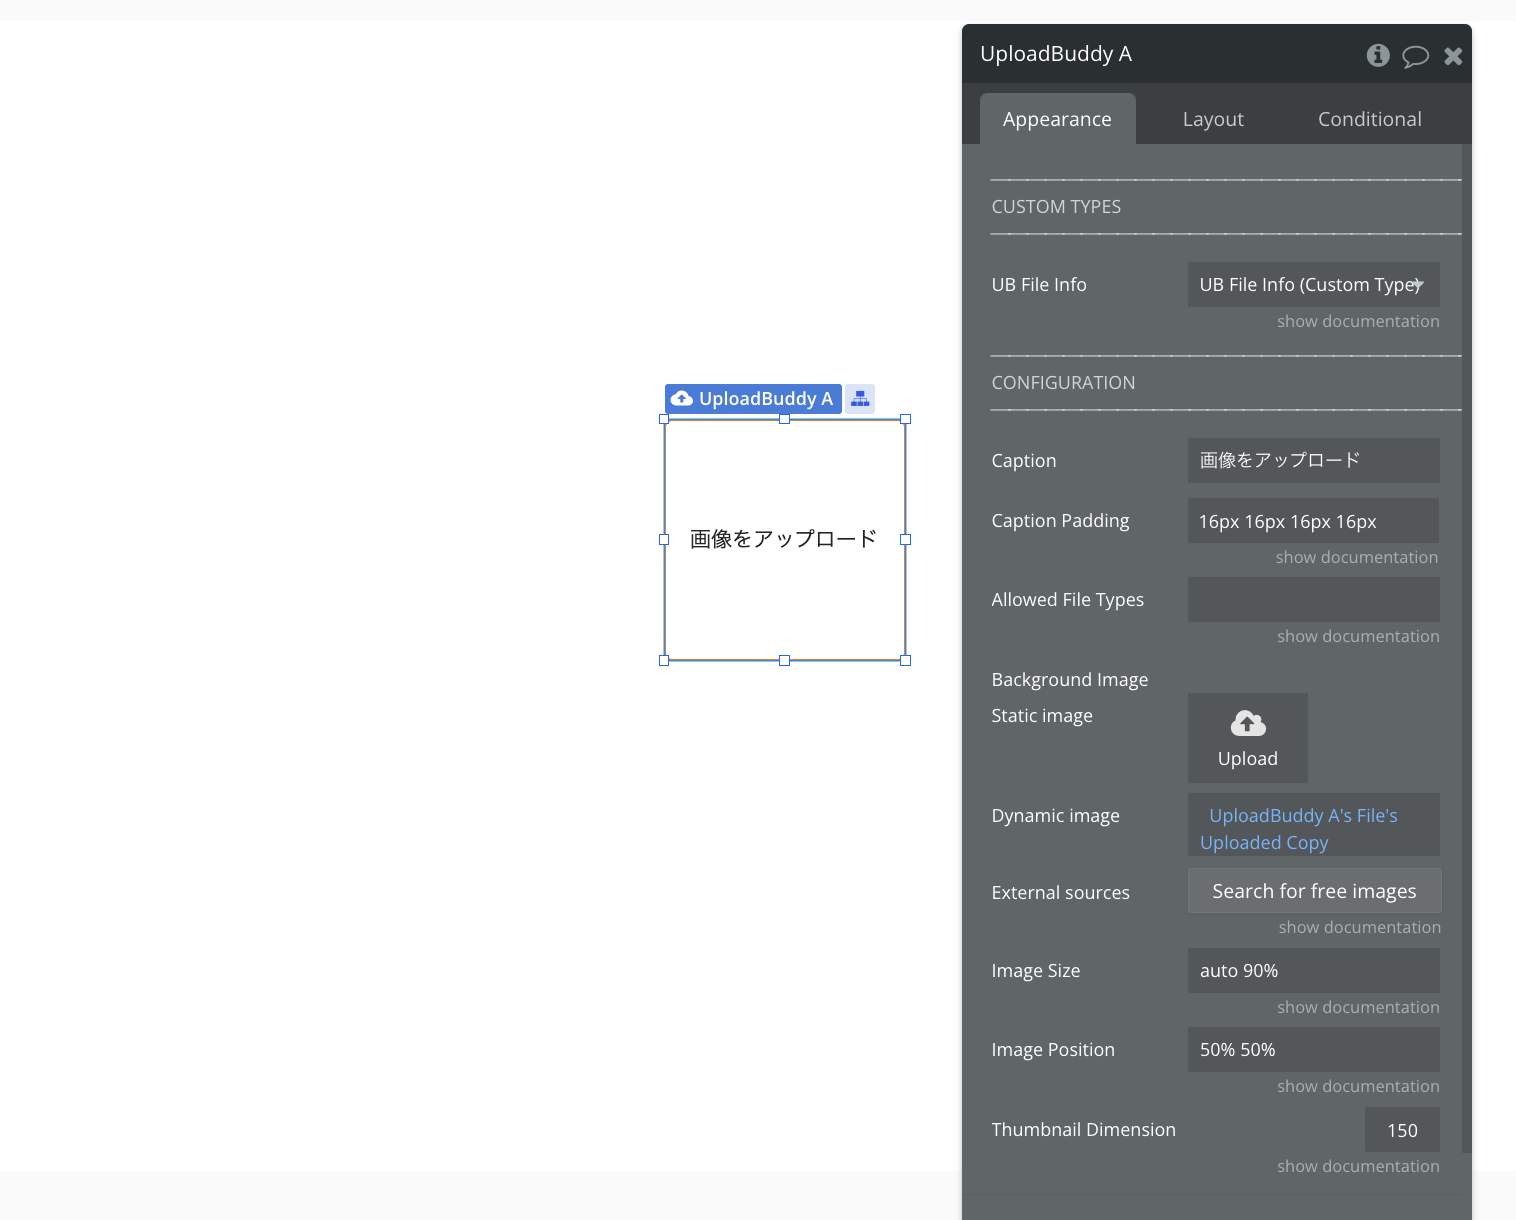1516x1220 pixels.
Task: Edit the Dynamic image expression UploadBuddy A's File's Uploaded Copy
Action: point(1313,825)
